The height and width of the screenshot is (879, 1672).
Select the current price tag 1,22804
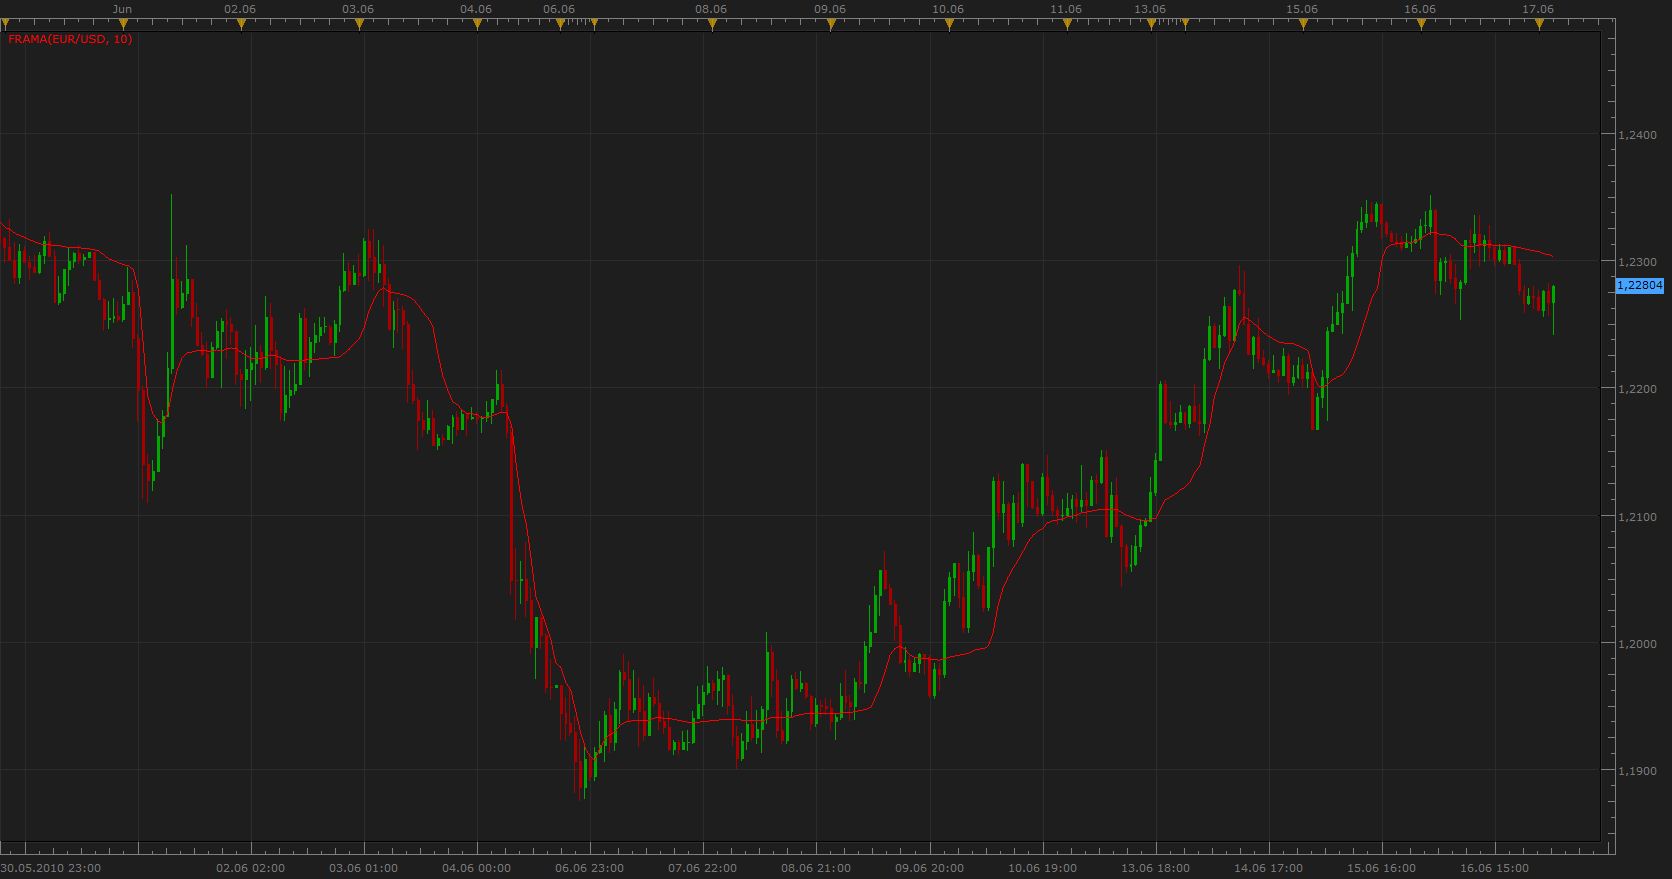[1640, 285]
